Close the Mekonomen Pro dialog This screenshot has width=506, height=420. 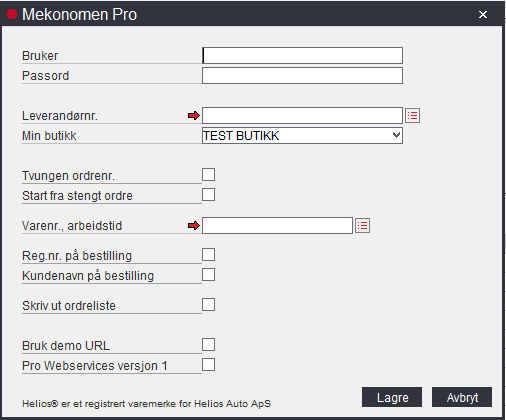[483, 14]
